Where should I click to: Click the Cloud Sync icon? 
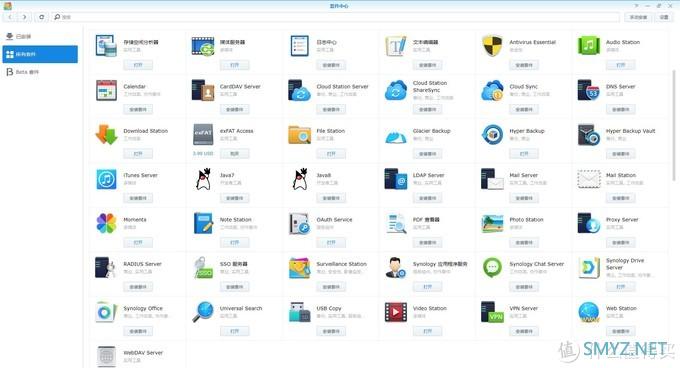[492, 90]
